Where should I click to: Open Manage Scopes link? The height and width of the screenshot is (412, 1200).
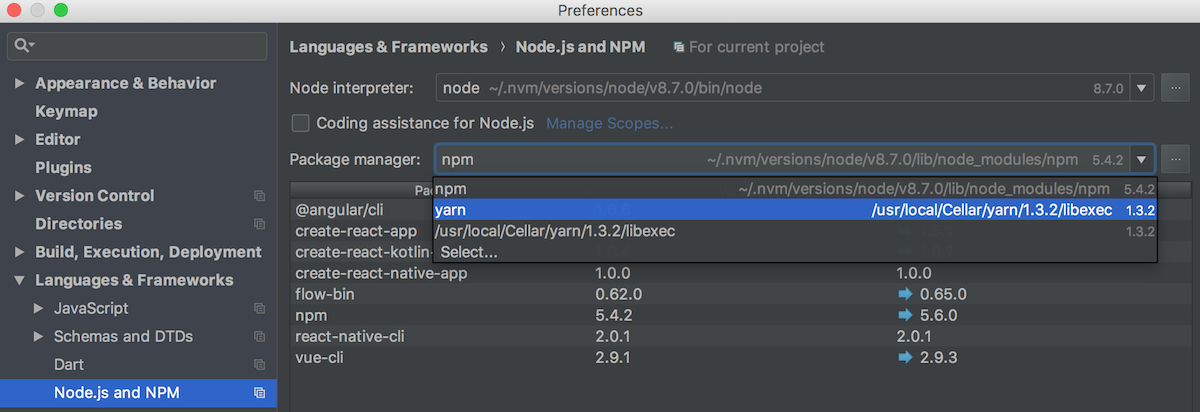[x=609, y=123]
